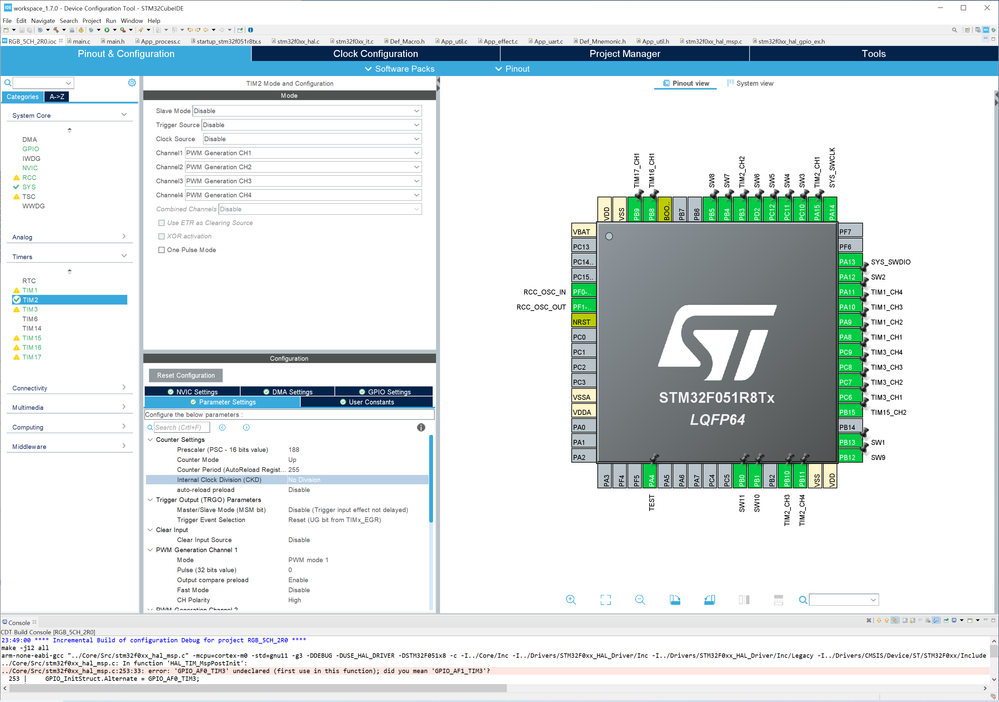
Task: Open the Navigate menu
Action: click(43, 20)
